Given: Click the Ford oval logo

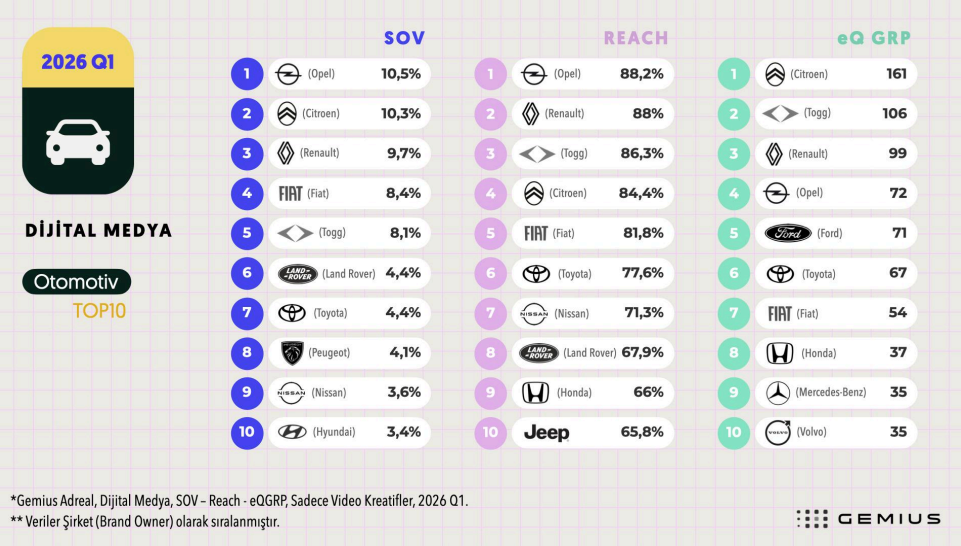Looking at the screenshot, I should click(788, 233).
